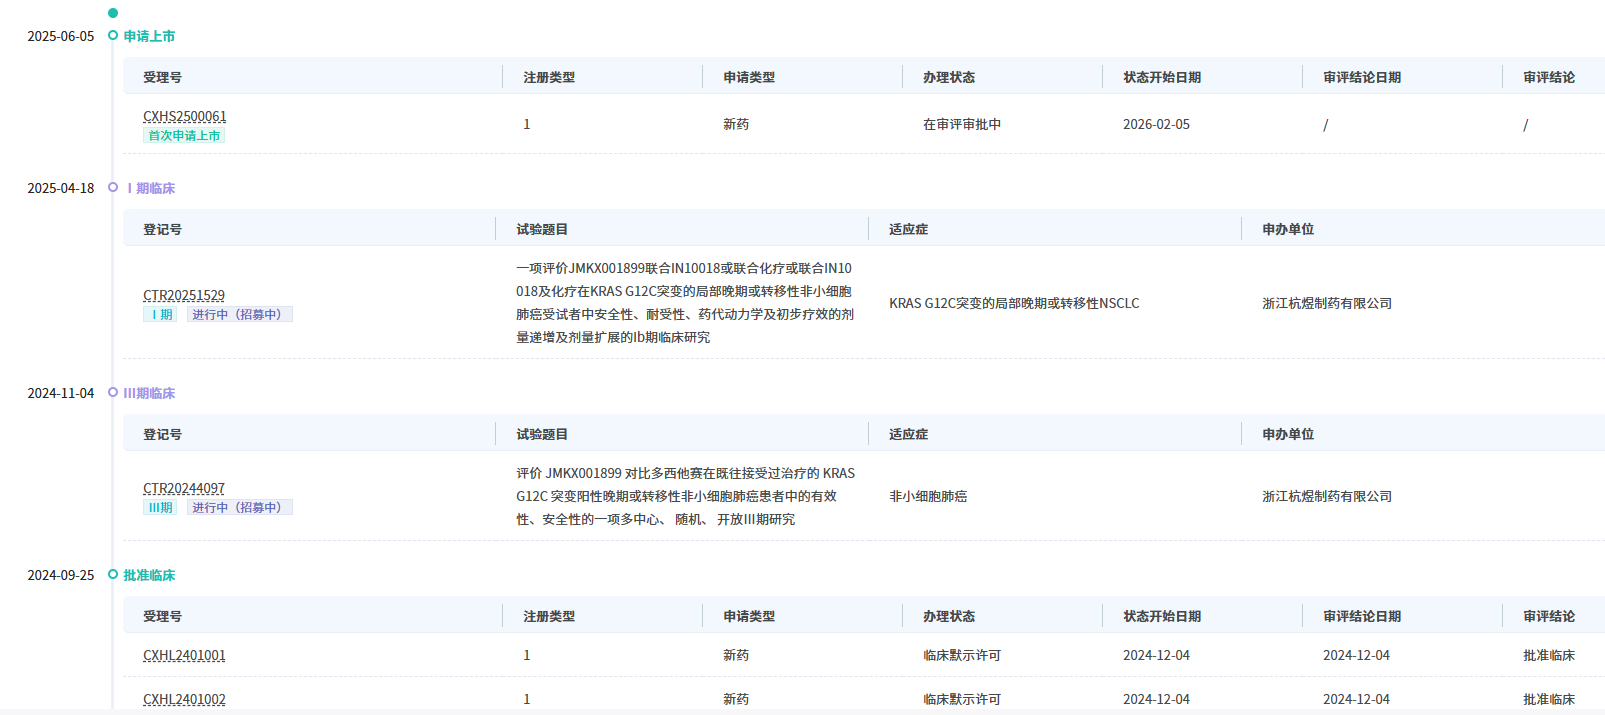Screen dimensions: 1605x715
Task: Click the JMKX001899联合IN10018 trial title text
Action: coord(685,303)
